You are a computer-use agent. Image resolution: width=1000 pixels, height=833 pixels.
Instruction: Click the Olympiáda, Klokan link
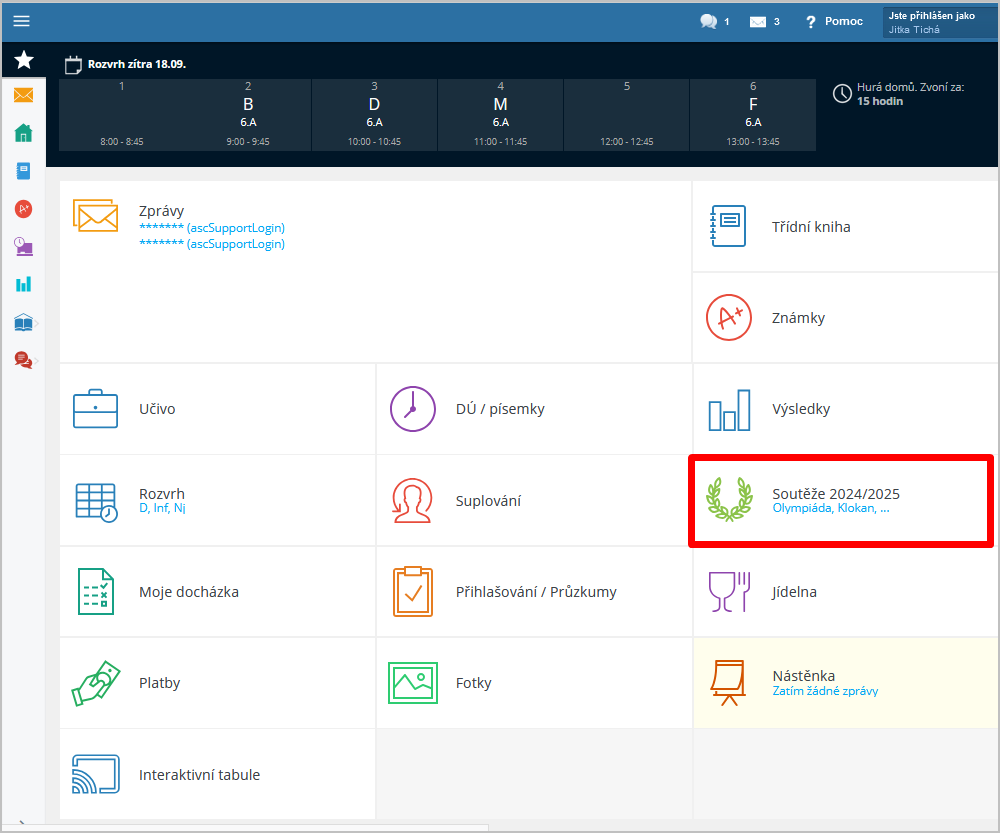tap(831, 508)
